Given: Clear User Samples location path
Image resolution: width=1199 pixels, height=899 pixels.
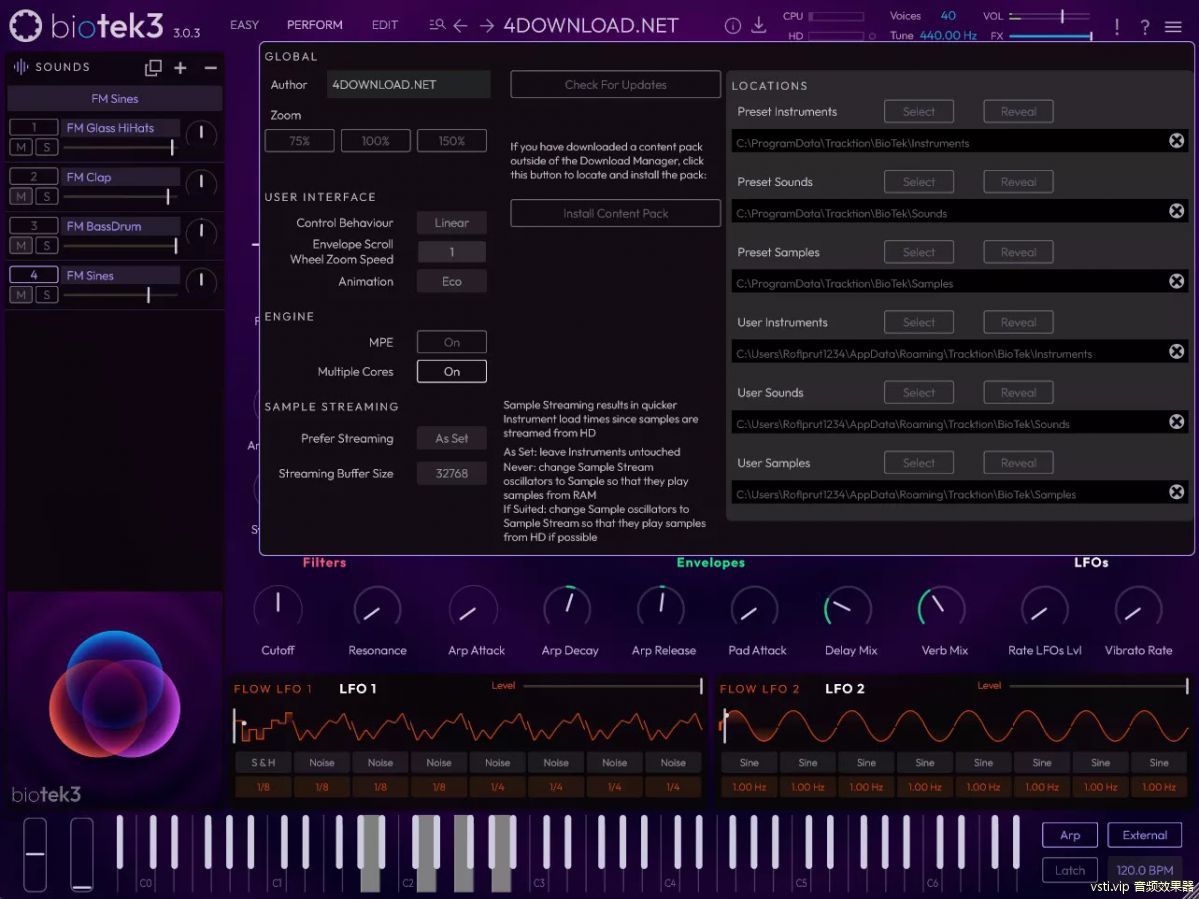Looking at the screenshot, I should click(x=1177, y=492).
